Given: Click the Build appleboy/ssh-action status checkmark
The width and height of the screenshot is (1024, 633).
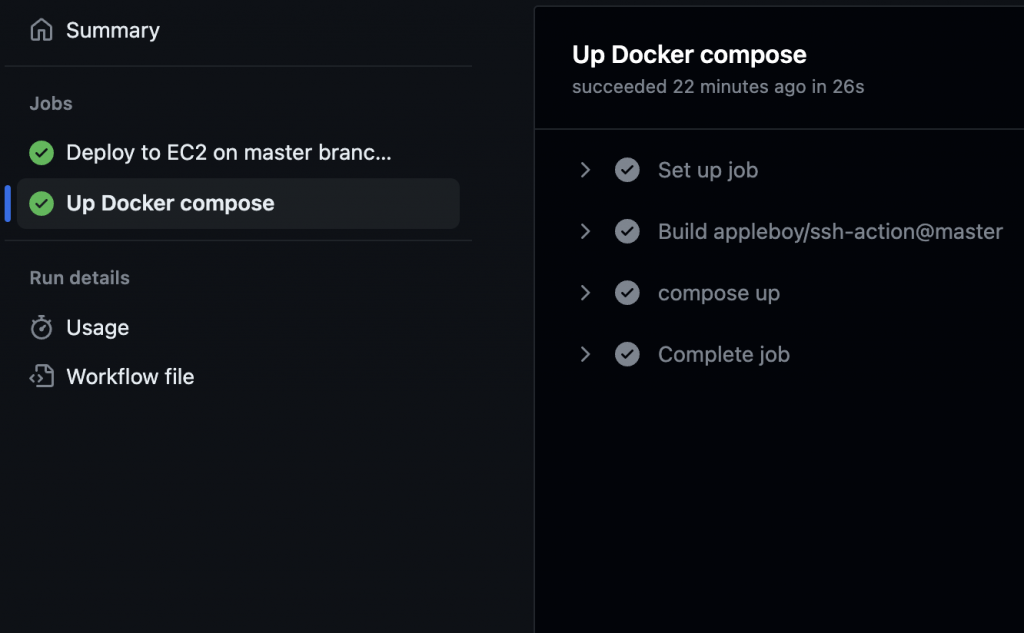Looking at the screenshot, I should [627, 232].
